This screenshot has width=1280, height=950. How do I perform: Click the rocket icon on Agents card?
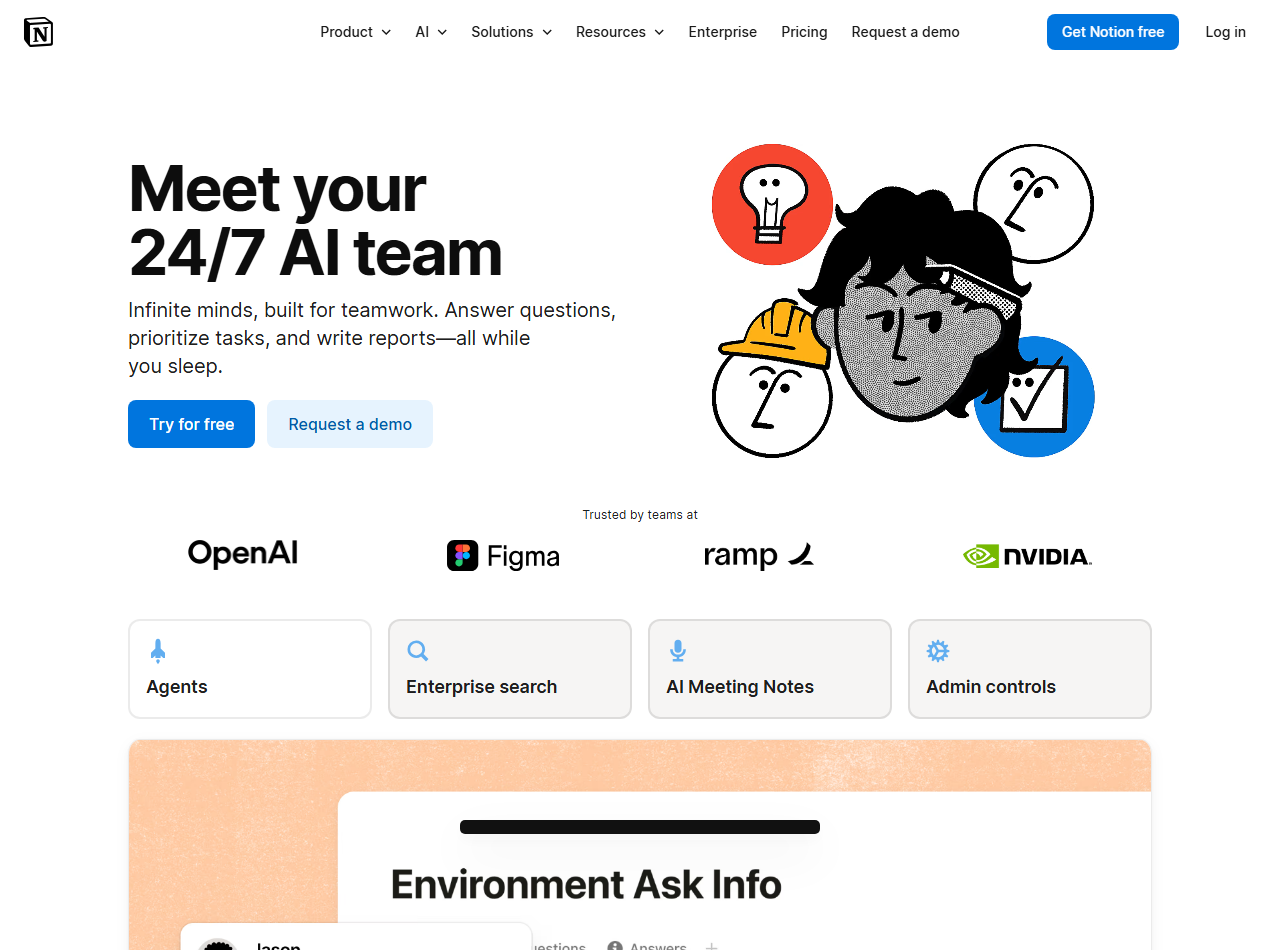point(158,651)
